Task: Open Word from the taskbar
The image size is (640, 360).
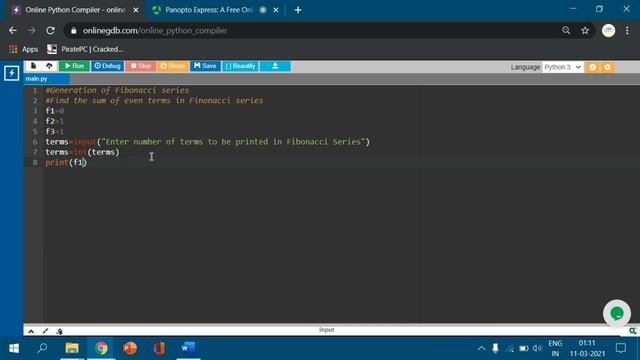Action: [188, 348]
